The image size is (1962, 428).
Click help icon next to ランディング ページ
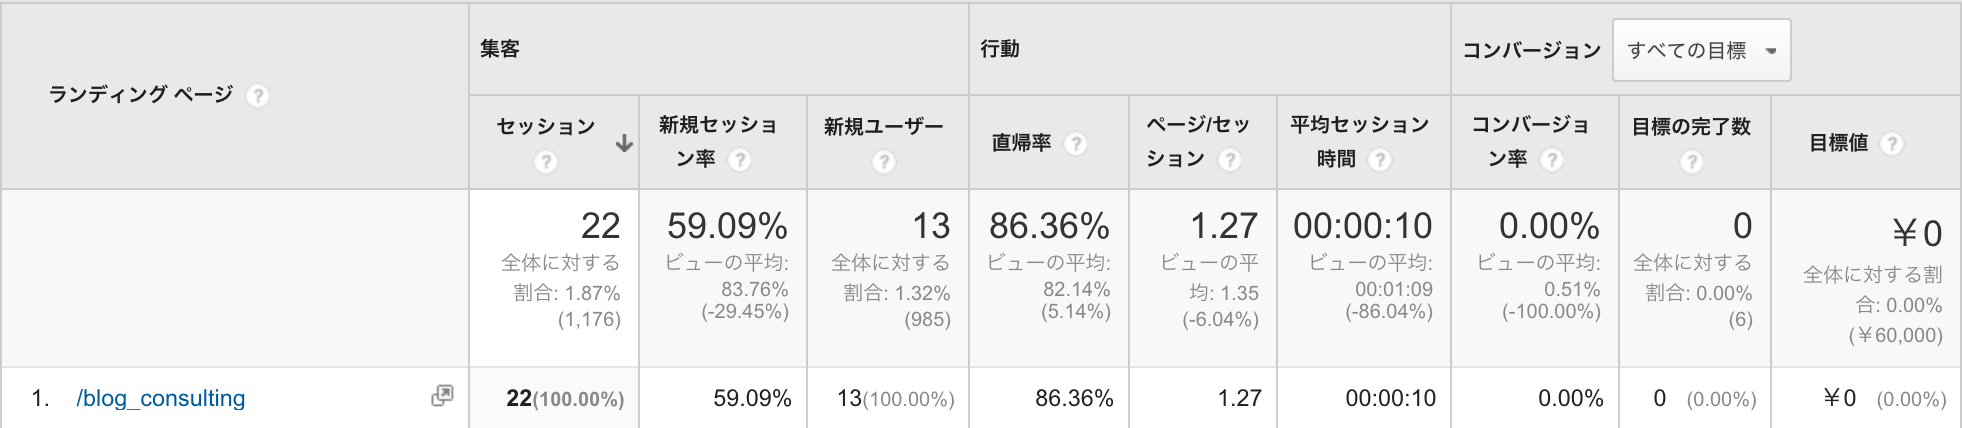point(257,96)
